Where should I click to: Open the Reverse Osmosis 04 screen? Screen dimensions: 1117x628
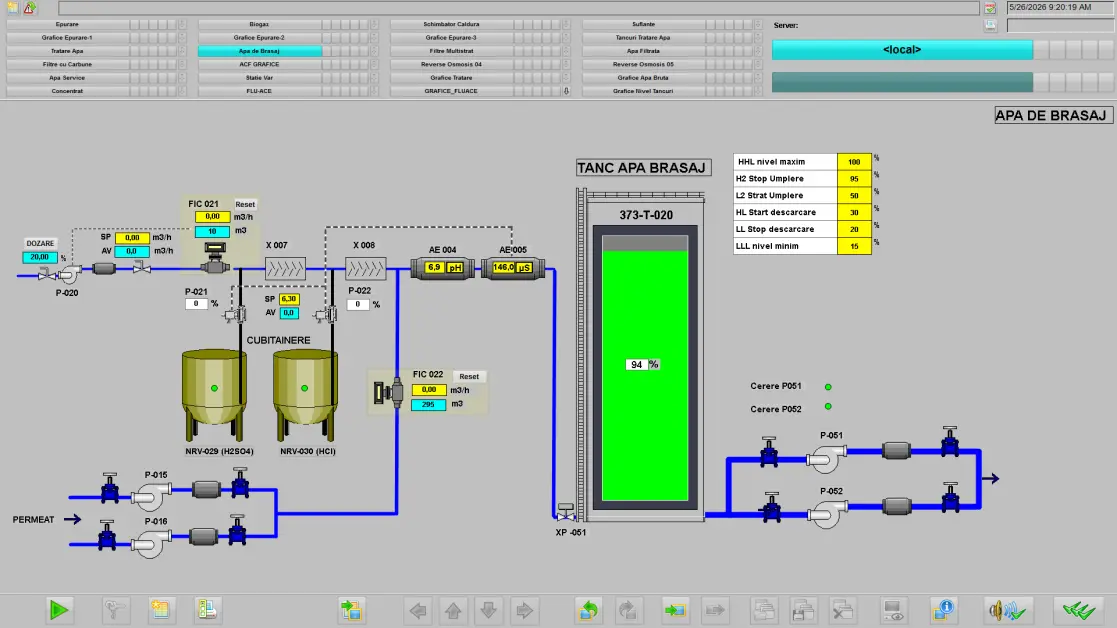point(451,64)
